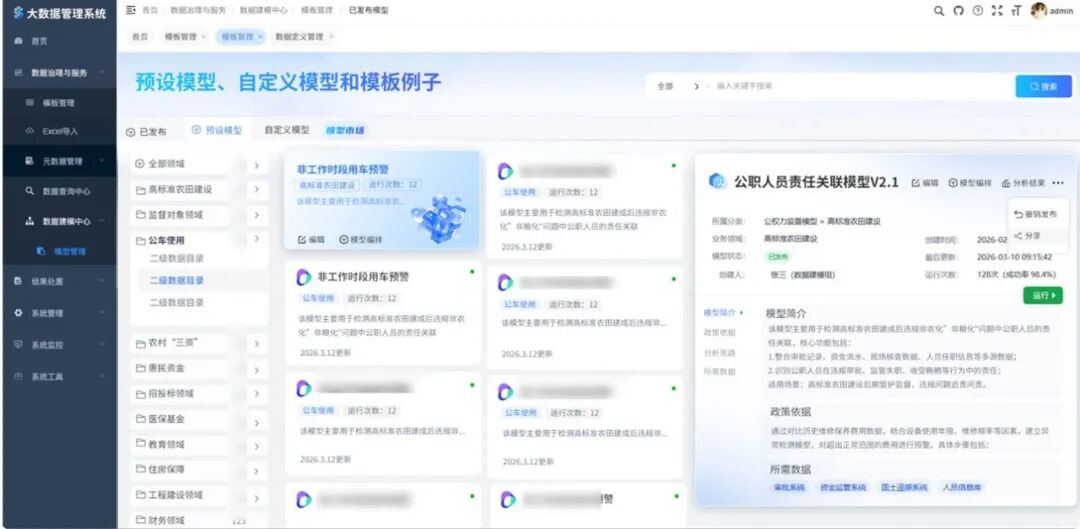
Task: Click the 审批系统 data tag
Action: pyautogui.click(x=789, y=488)
